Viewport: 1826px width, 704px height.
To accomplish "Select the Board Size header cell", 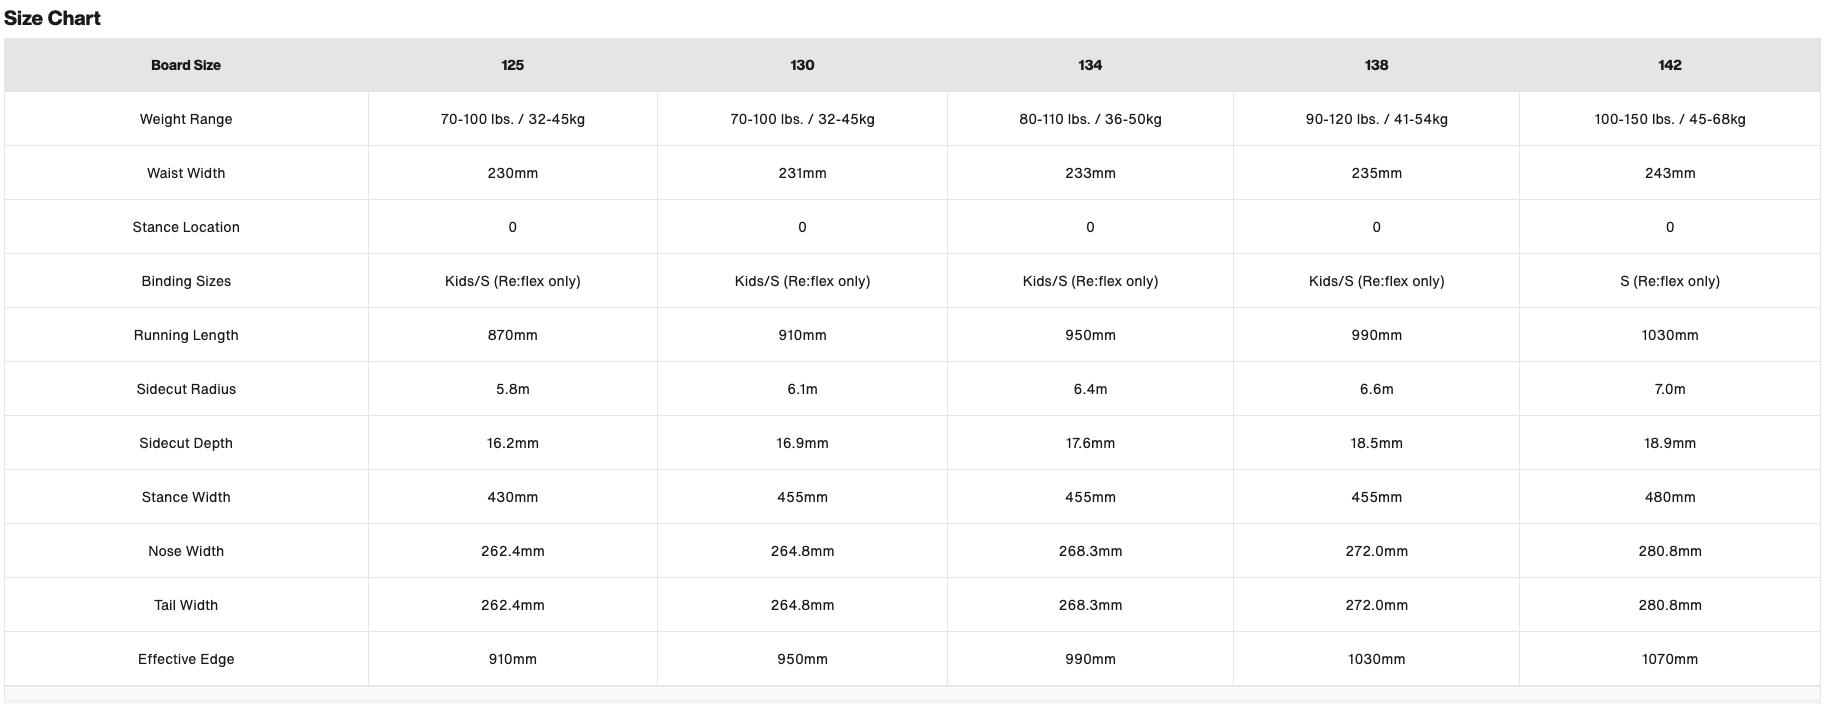I will (x=186, y=65).
